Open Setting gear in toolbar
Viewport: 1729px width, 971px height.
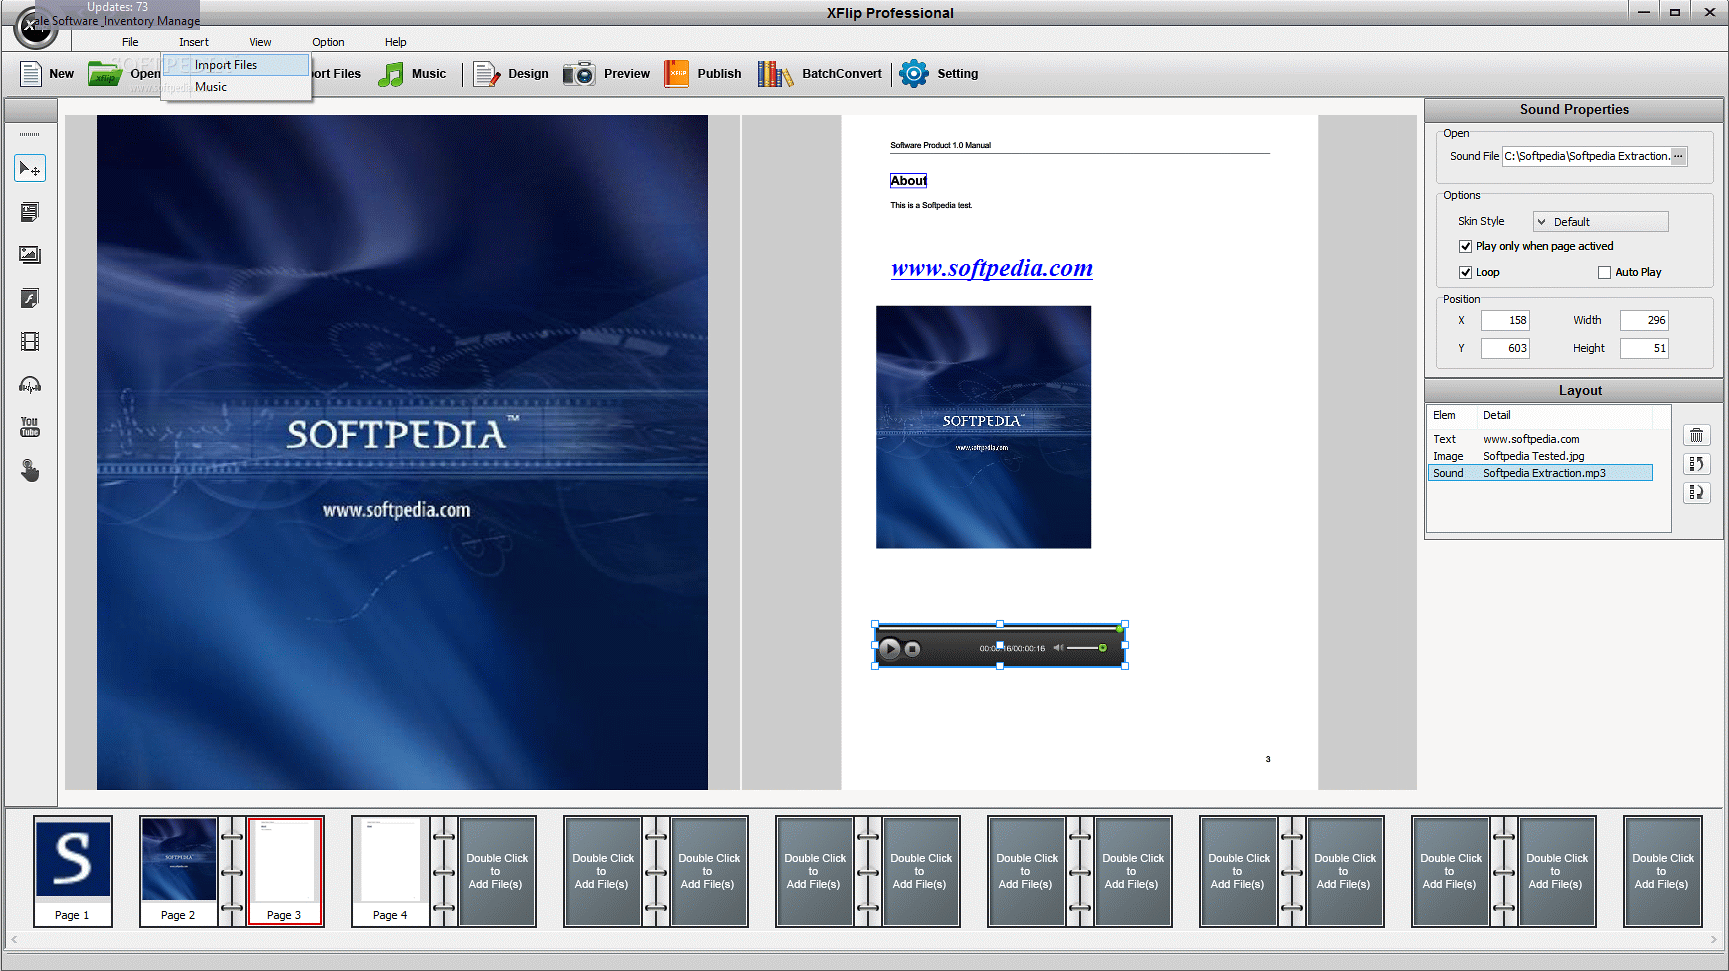coord(938,74)
